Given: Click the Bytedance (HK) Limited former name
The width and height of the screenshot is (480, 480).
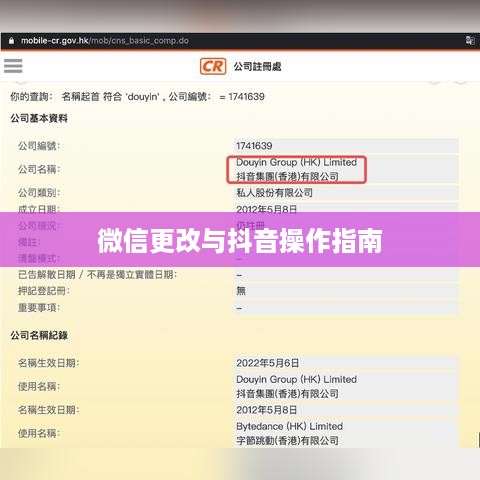Looking at the screenshot, I should 289,426.
